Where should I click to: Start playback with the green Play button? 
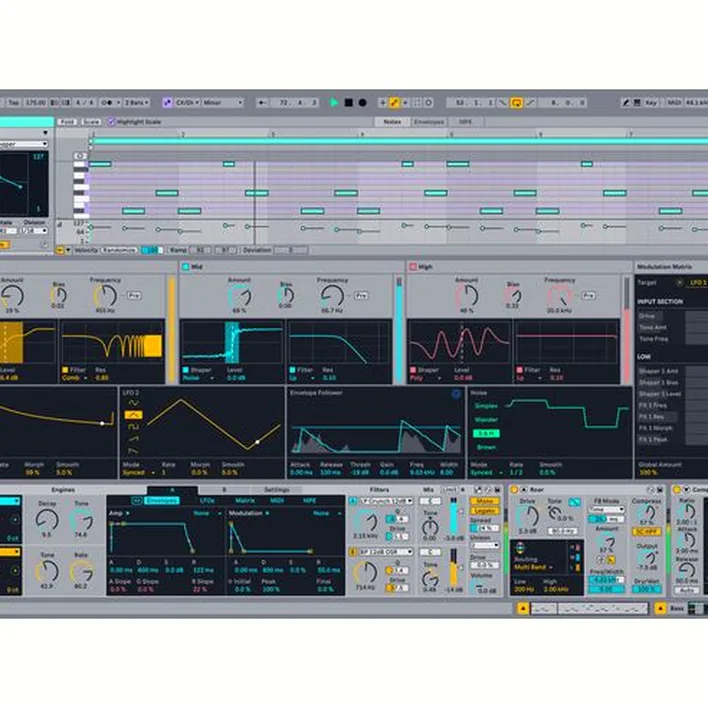pos(334,103)
